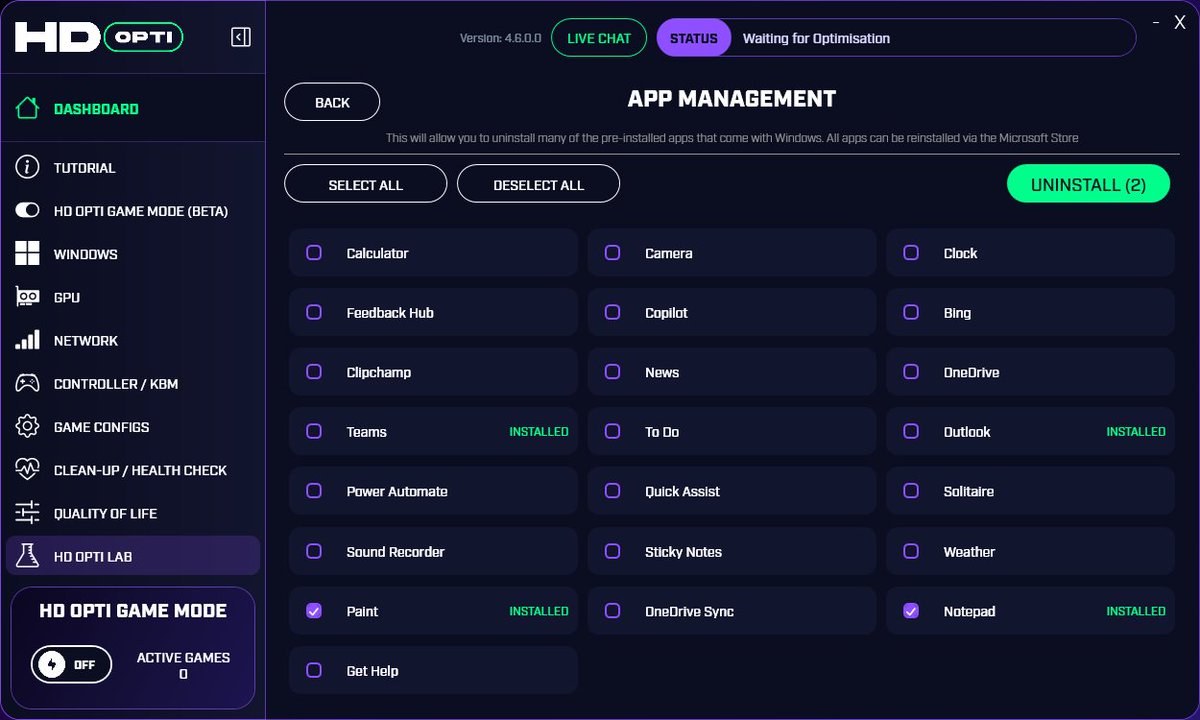Click the Back button
The width and height of the screenshot is (1200, 720).
[x=332, y=102]
